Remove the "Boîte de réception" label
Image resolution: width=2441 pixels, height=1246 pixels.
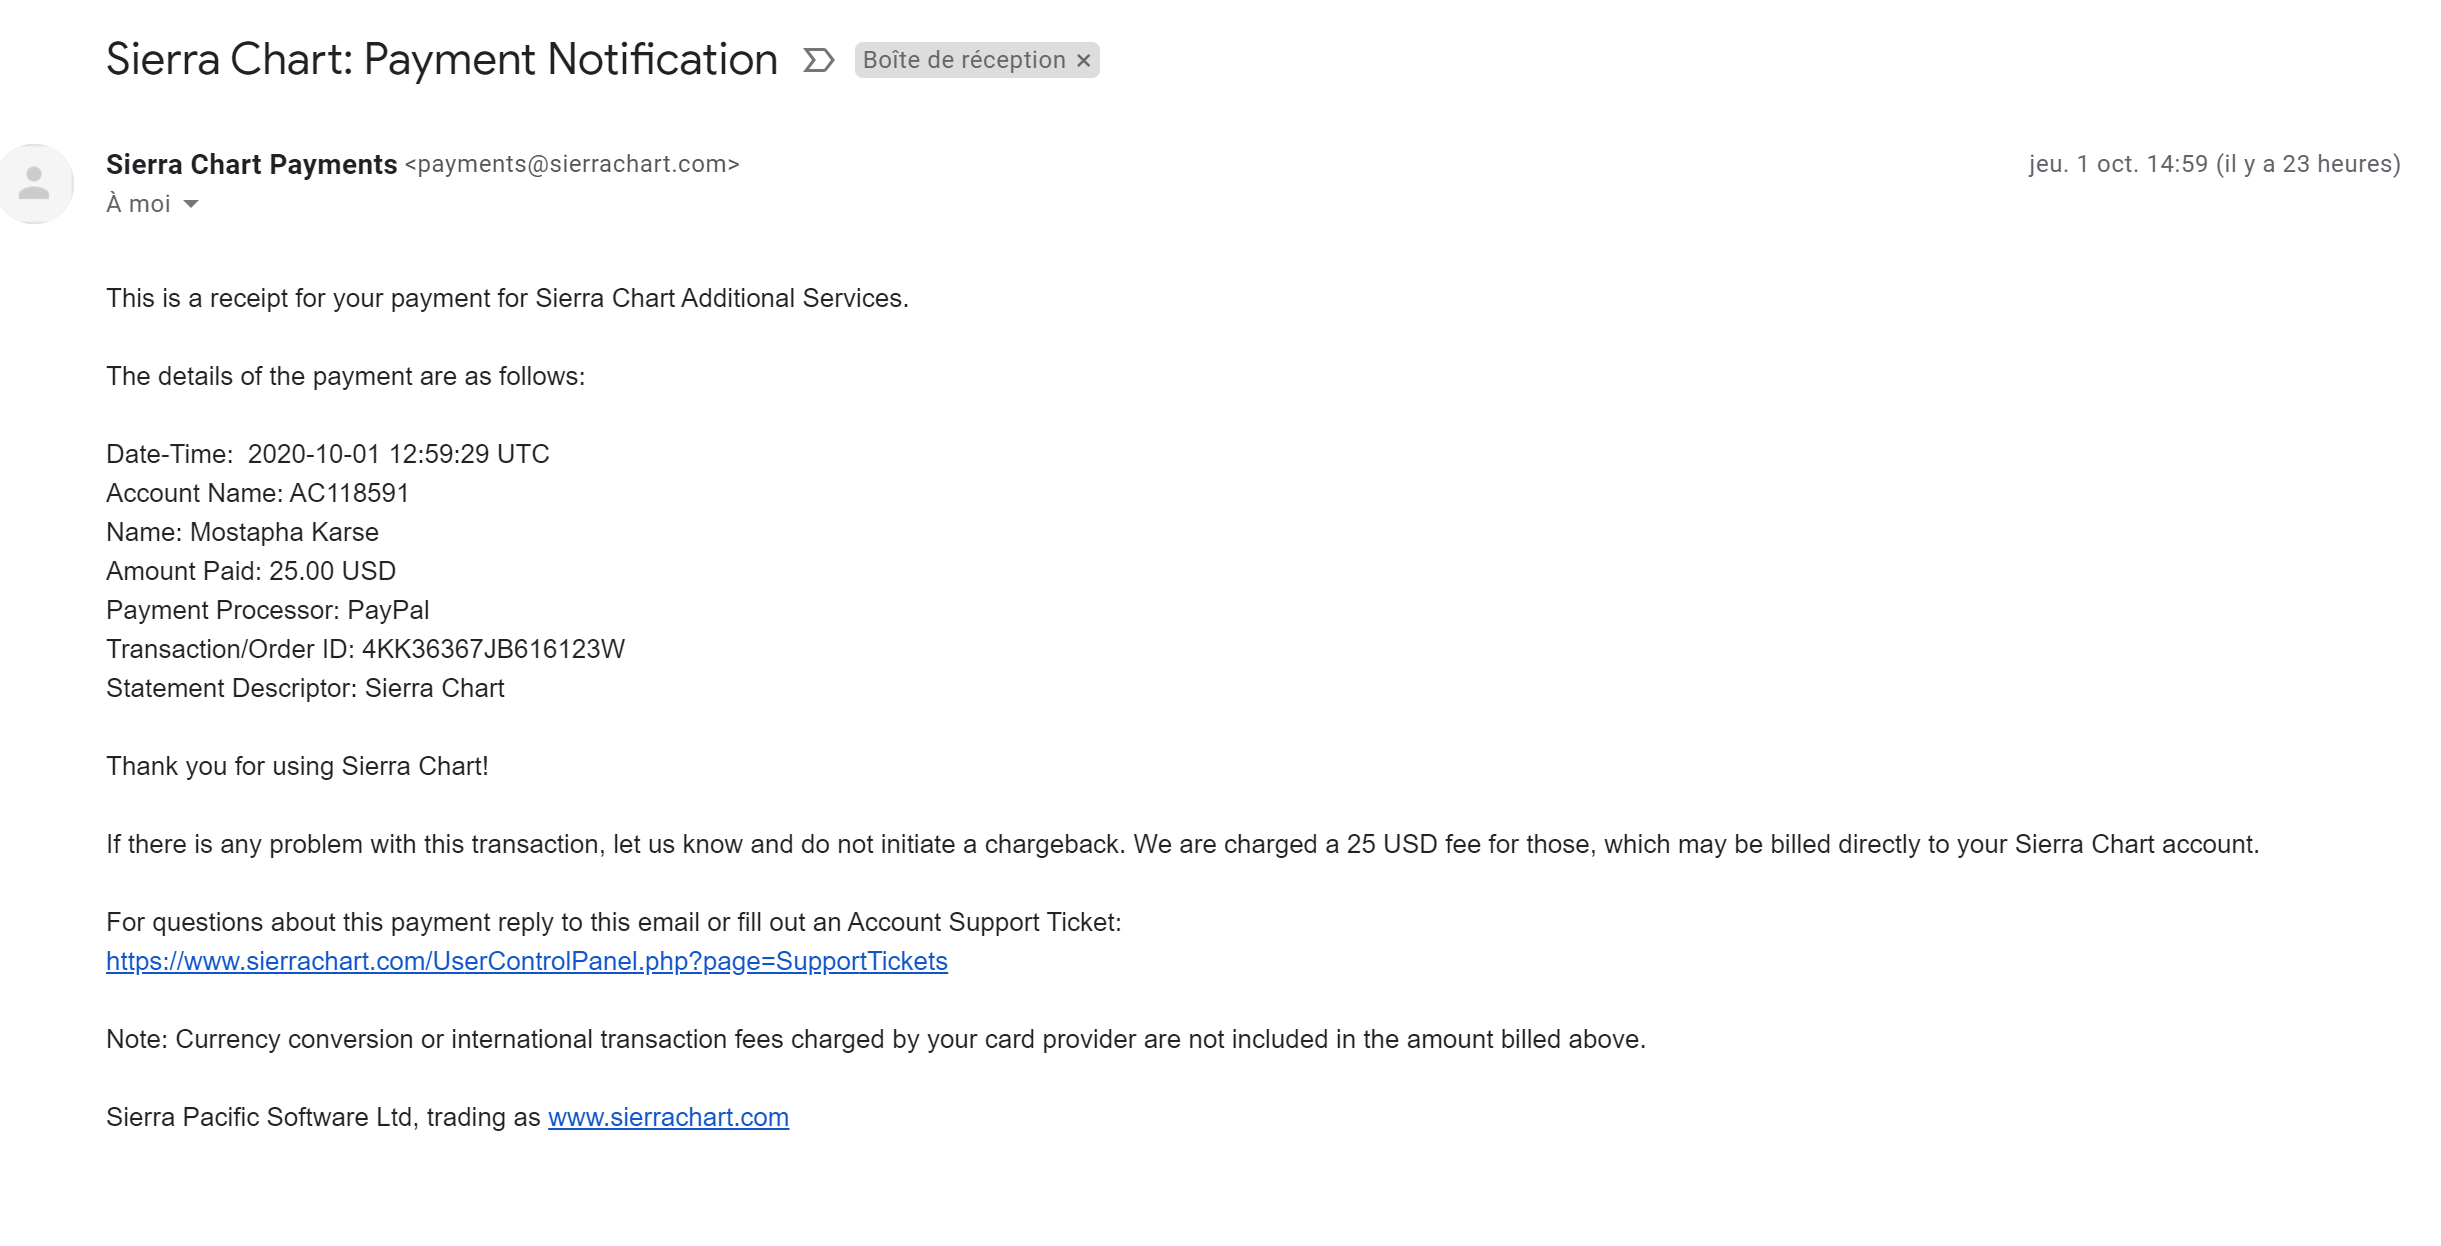point(1083,61)
